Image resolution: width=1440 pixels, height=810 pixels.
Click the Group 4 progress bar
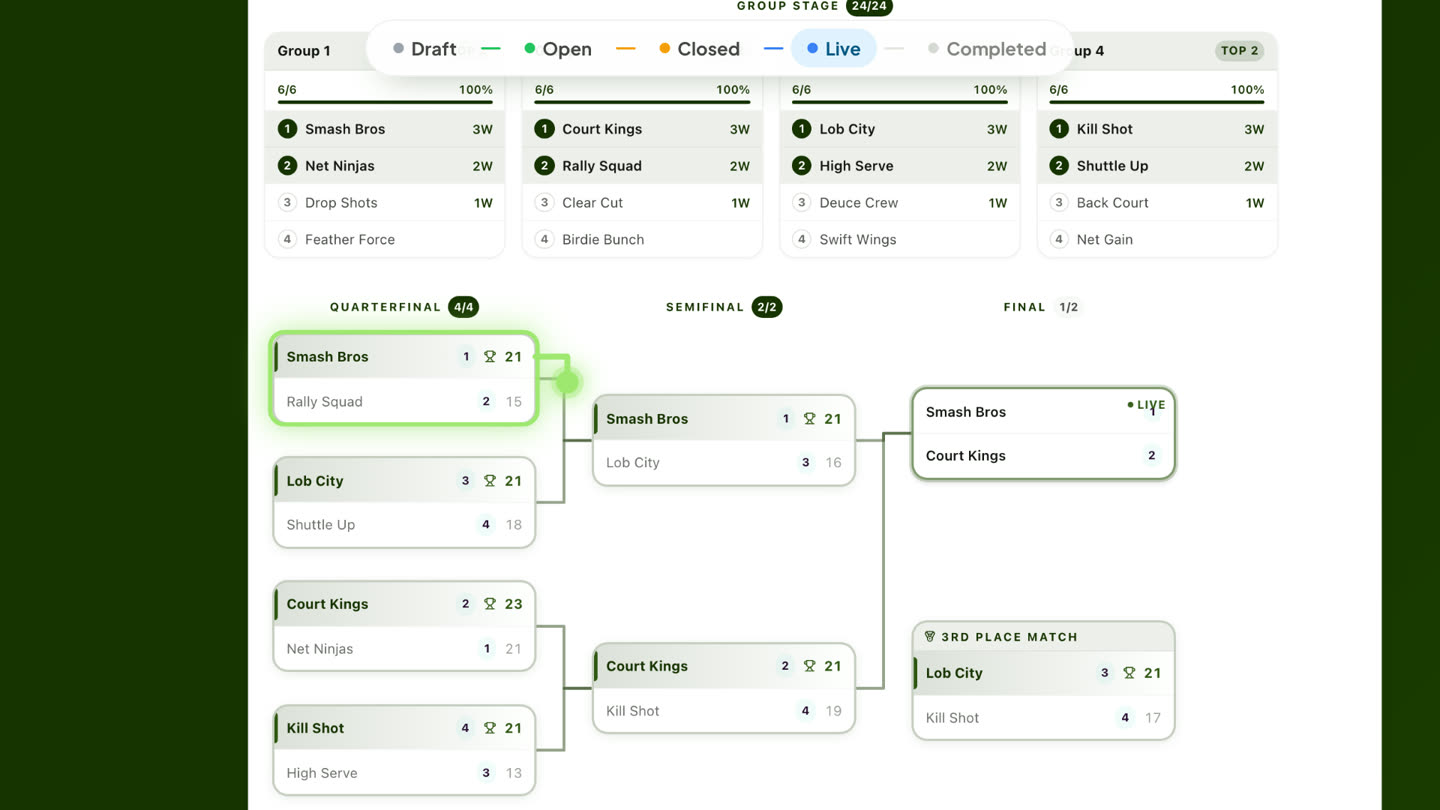1157,102
